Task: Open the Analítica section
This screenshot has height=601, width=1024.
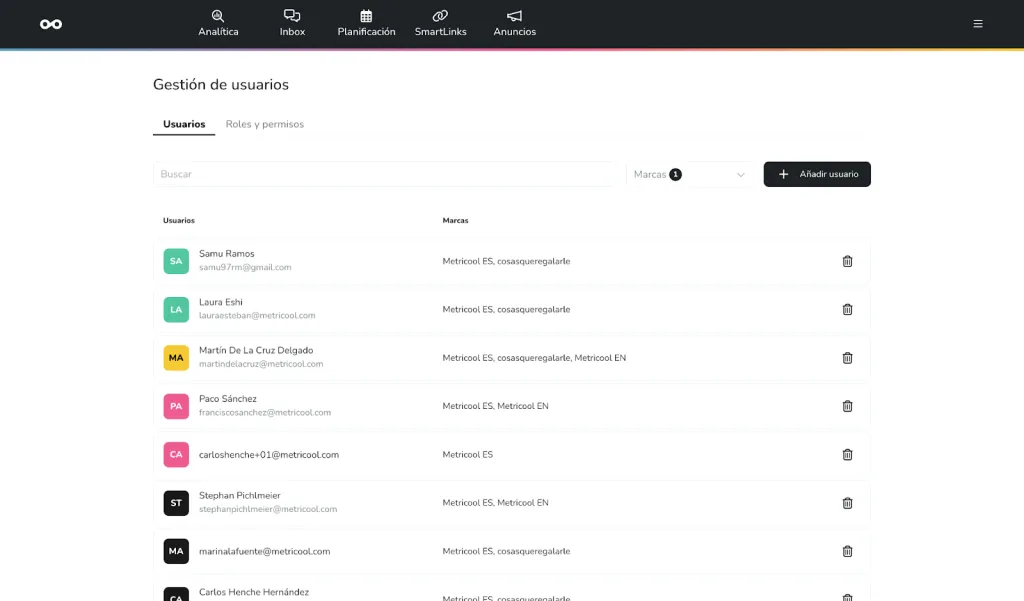Action: [x=218, y=24]
